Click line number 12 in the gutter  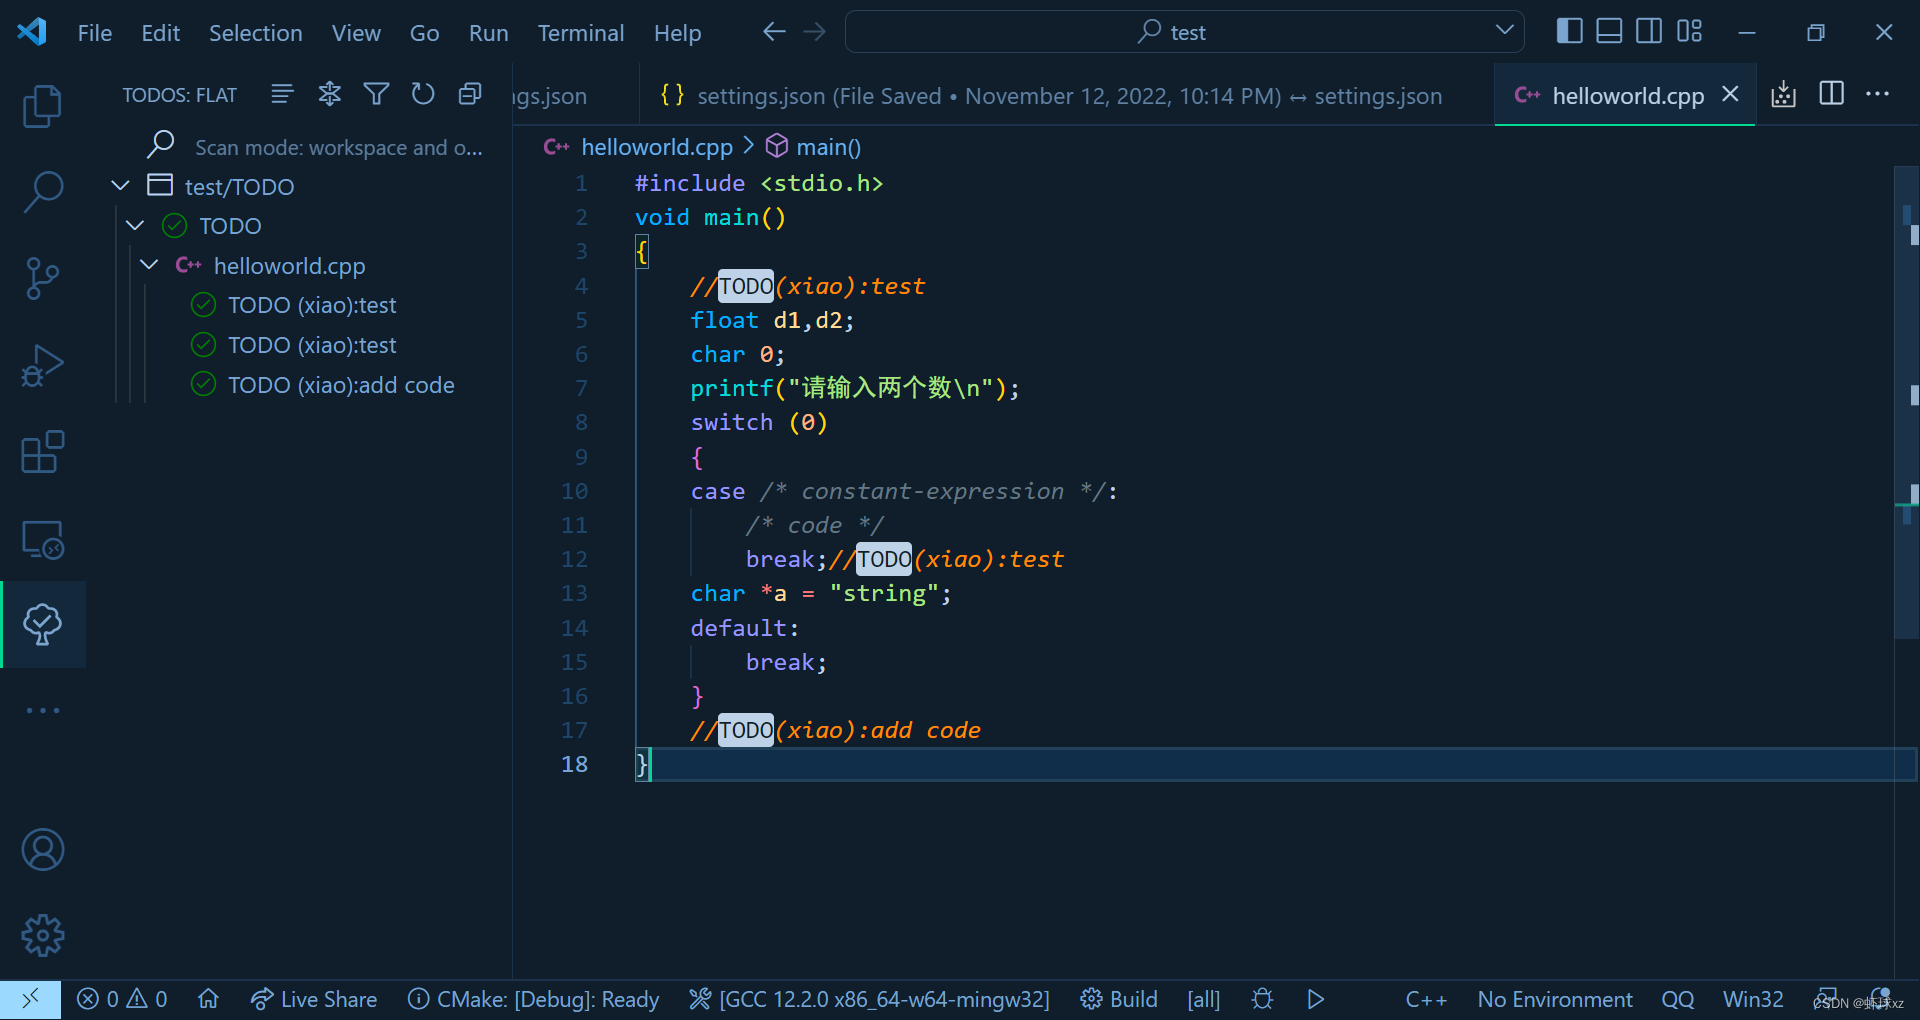pos(574,559)
